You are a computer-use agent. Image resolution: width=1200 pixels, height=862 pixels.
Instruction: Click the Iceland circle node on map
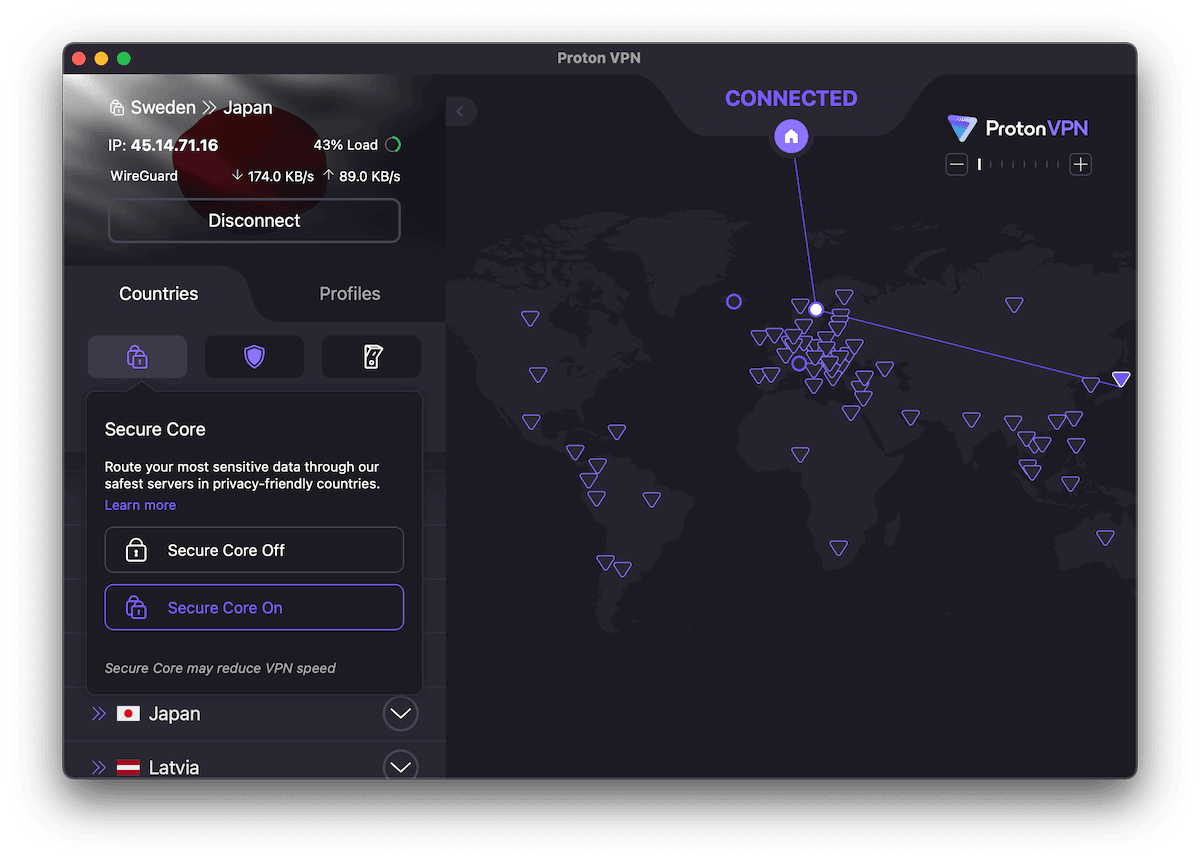[x=734, y=301]
